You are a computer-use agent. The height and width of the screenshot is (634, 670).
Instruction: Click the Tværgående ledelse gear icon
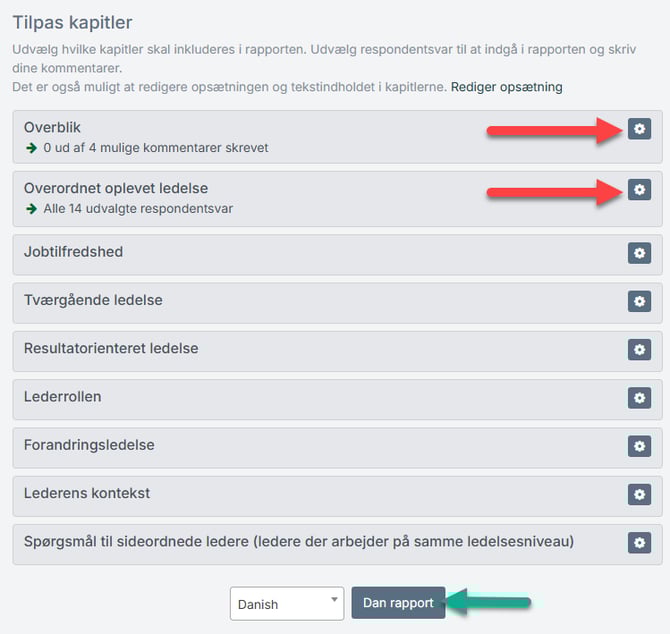coord(639,301)
